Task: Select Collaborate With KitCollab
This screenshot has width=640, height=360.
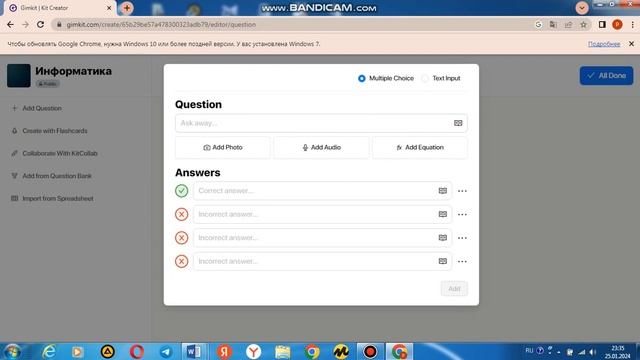Action: coord(55,153)
